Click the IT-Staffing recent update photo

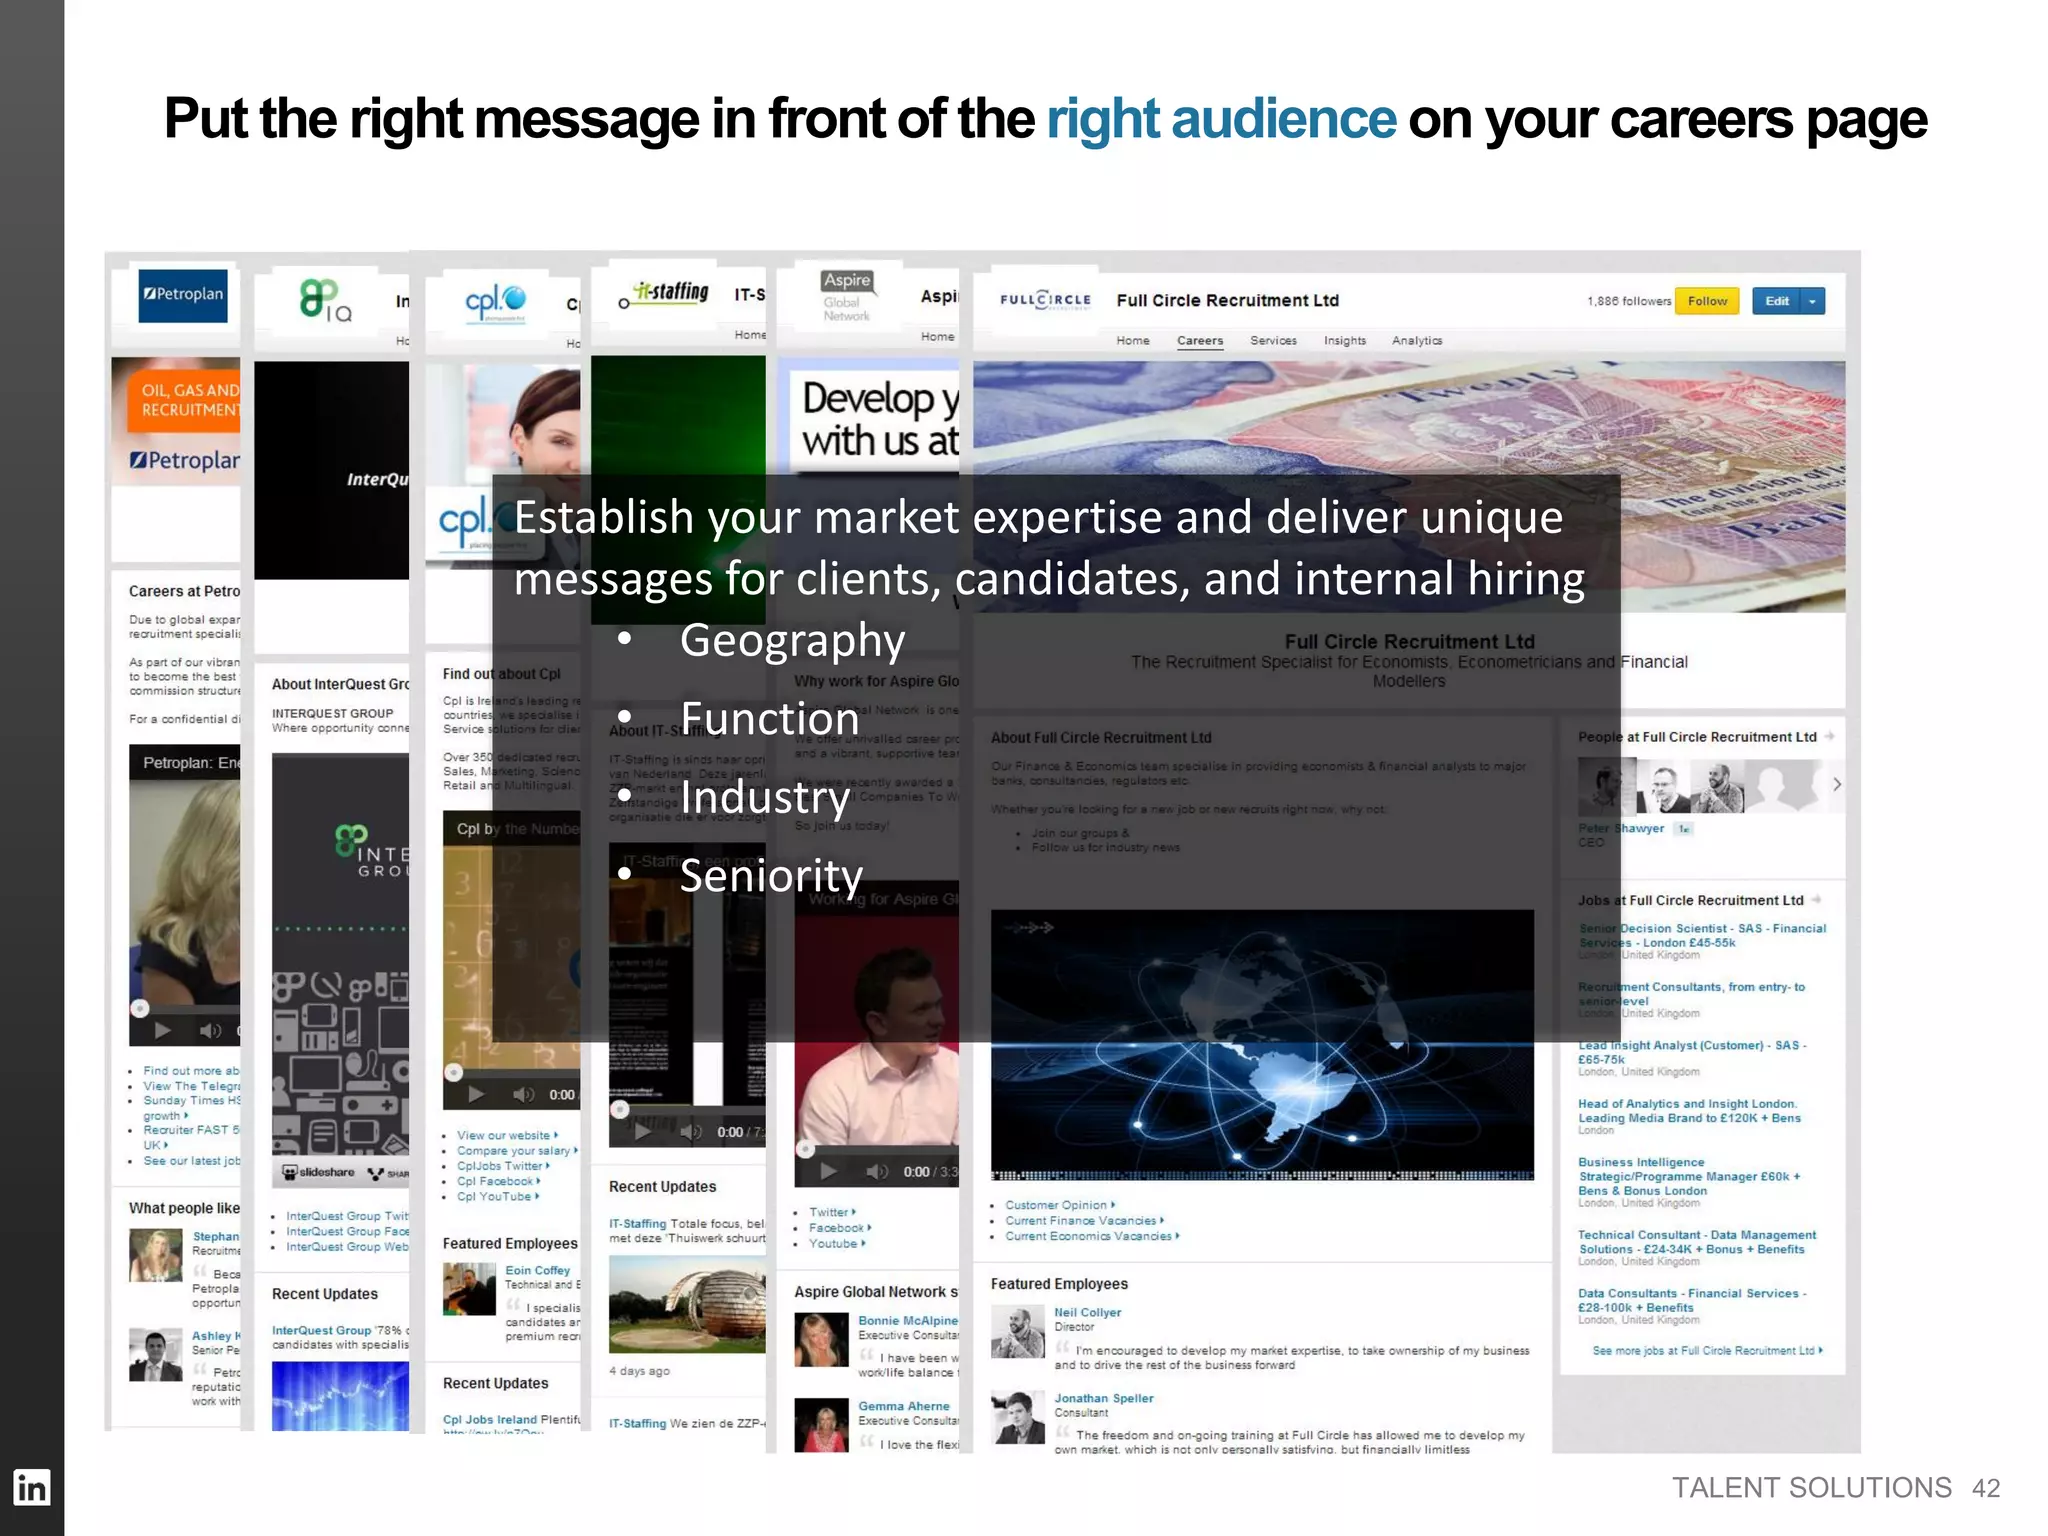tap(687, 1303)
